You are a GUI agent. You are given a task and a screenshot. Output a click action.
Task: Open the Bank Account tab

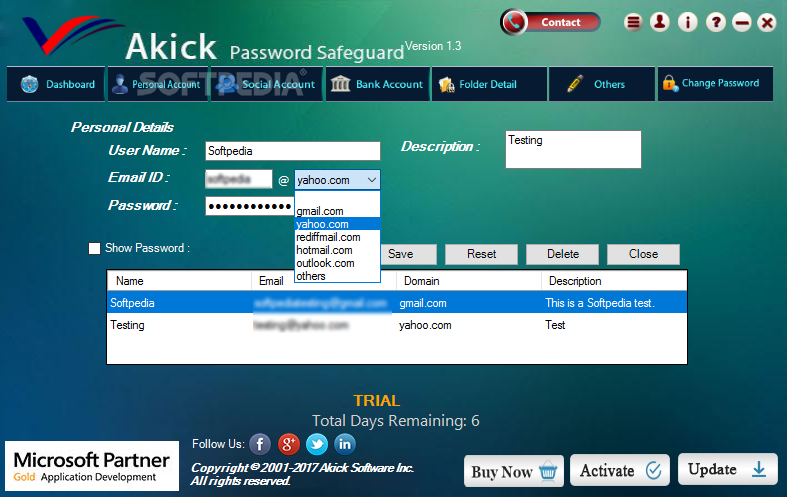coord(378,84)
